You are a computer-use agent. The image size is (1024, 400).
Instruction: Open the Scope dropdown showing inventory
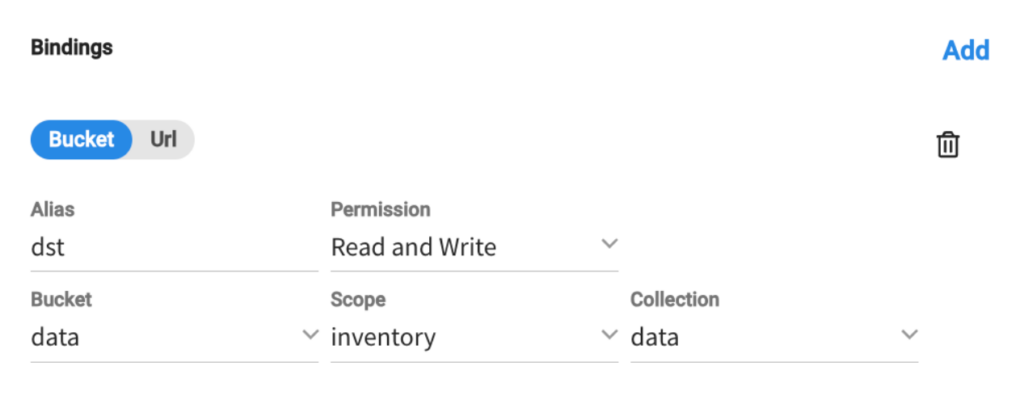(x=475, y=339)
